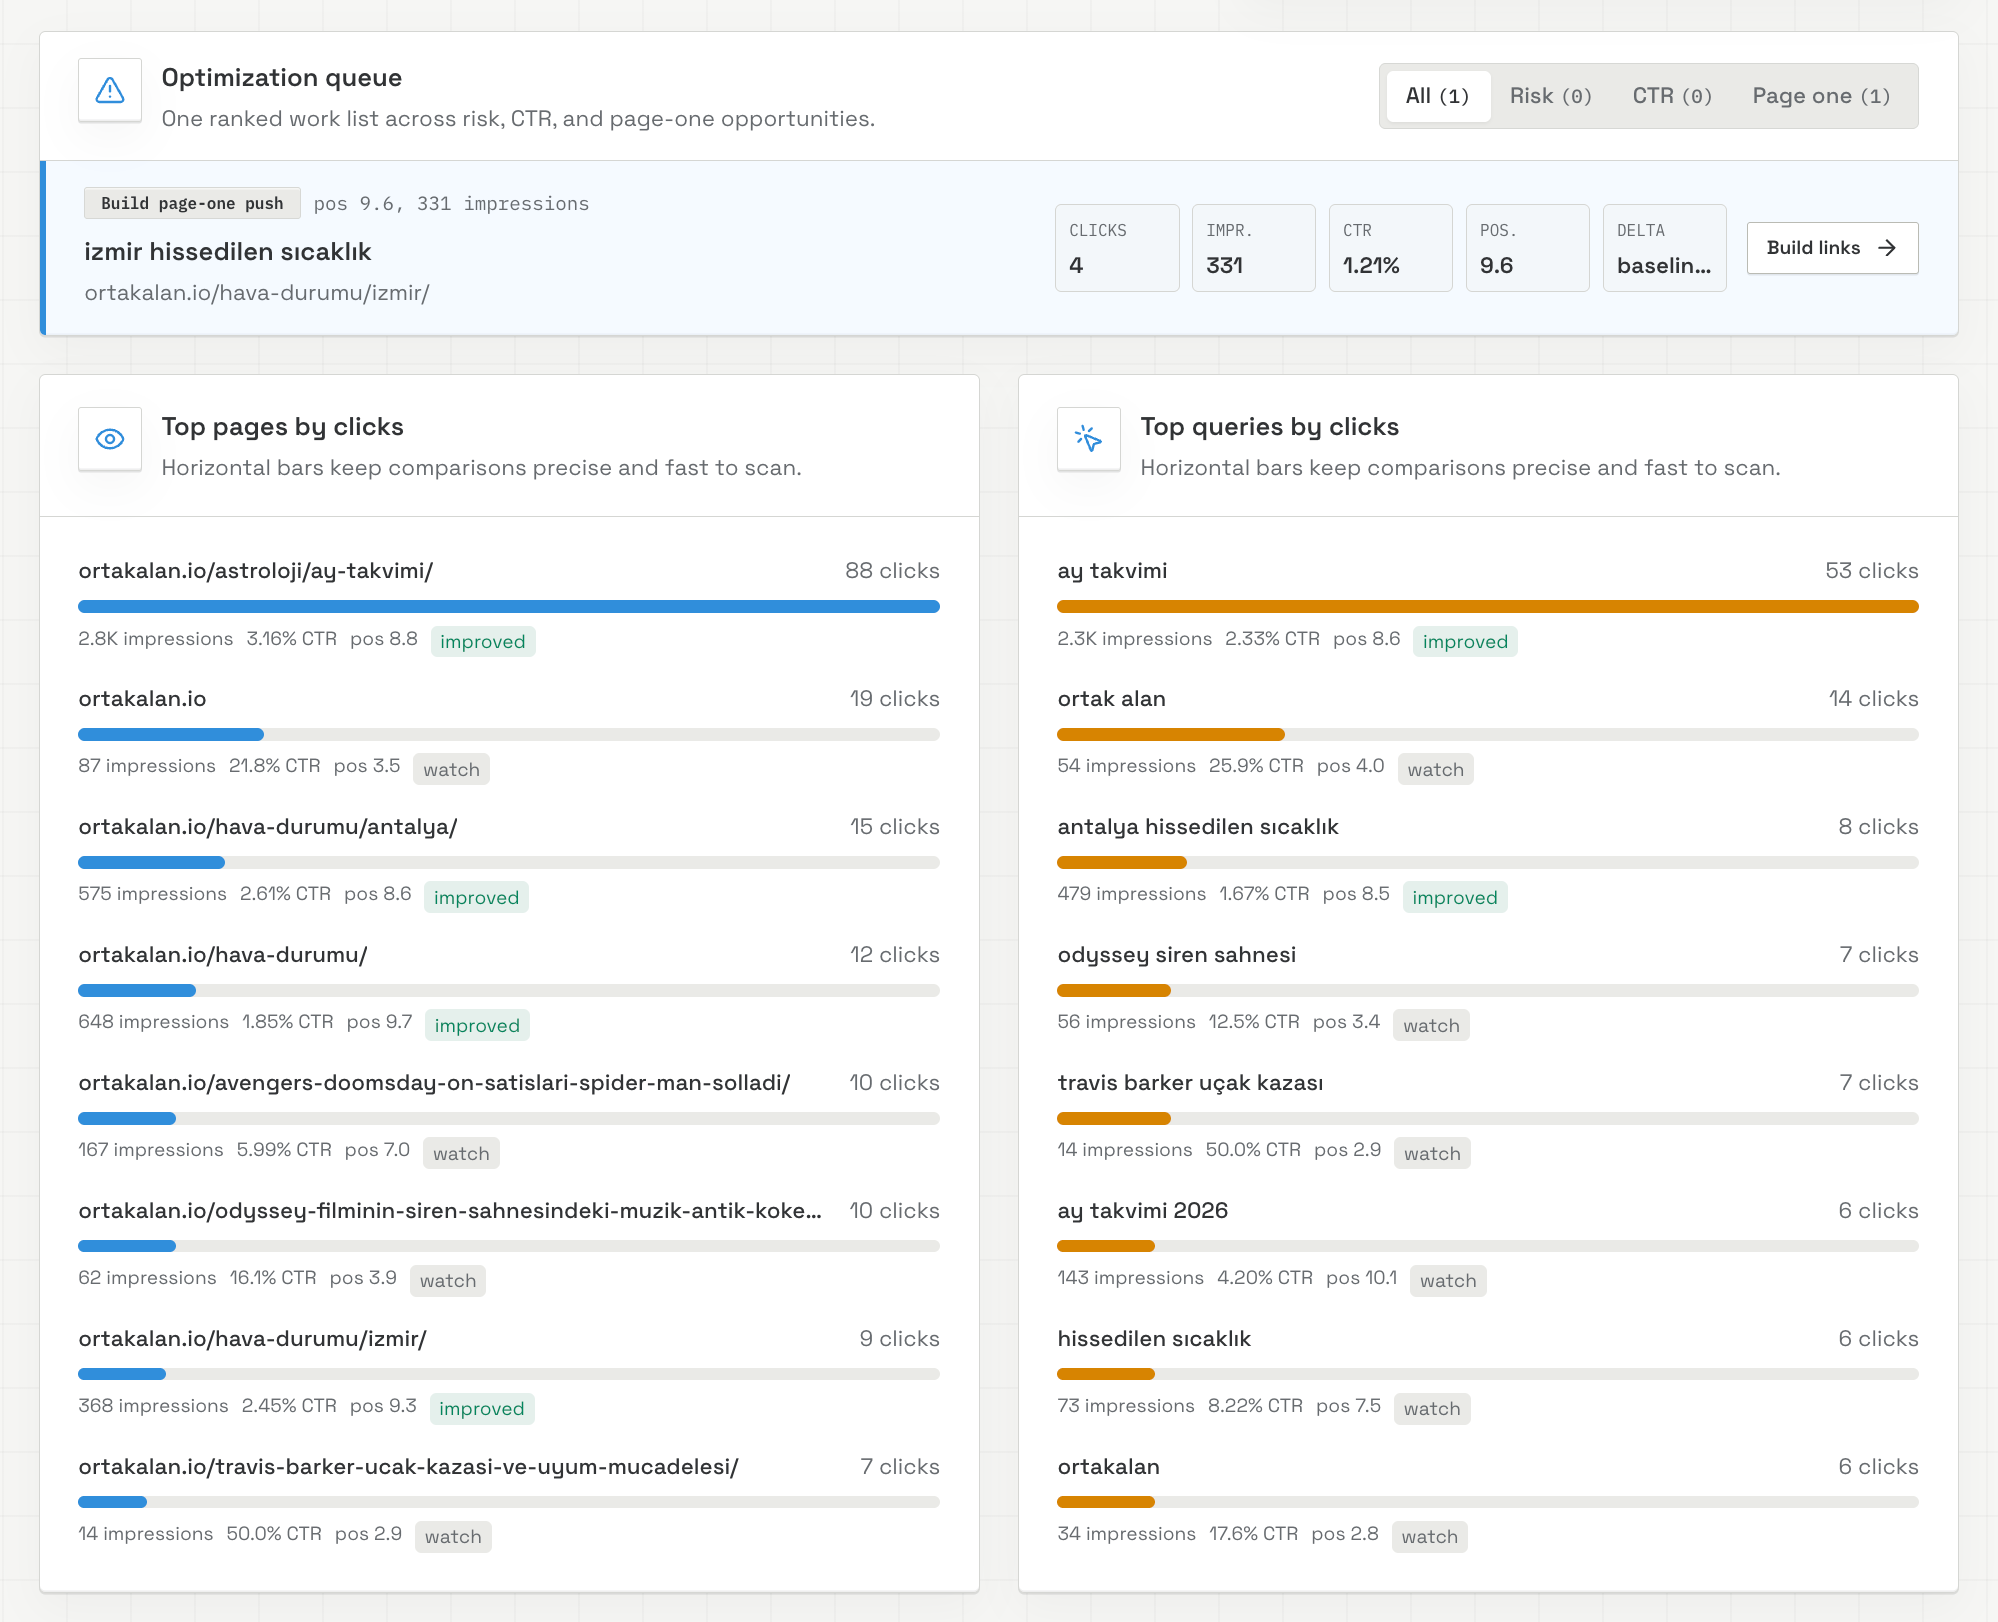Switch to the Page one (1) tab
Screen dimensions: 1998x1622
coord(1821,96)
